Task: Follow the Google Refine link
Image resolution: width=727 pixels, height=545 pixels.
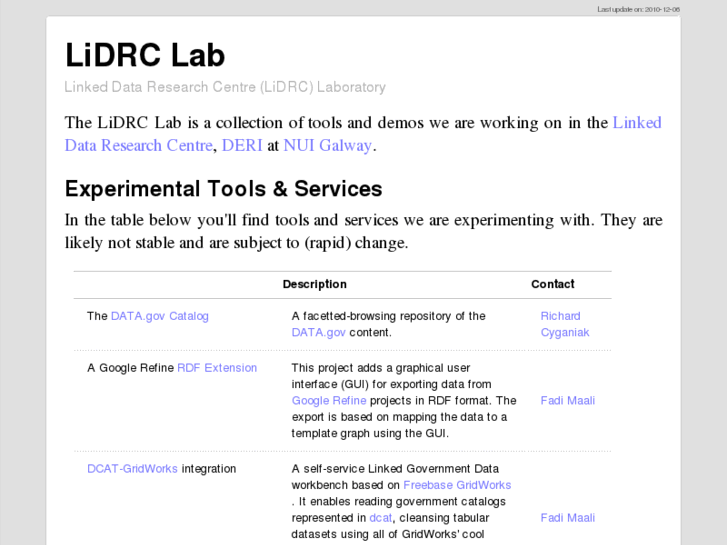Action: coord(329,400)
